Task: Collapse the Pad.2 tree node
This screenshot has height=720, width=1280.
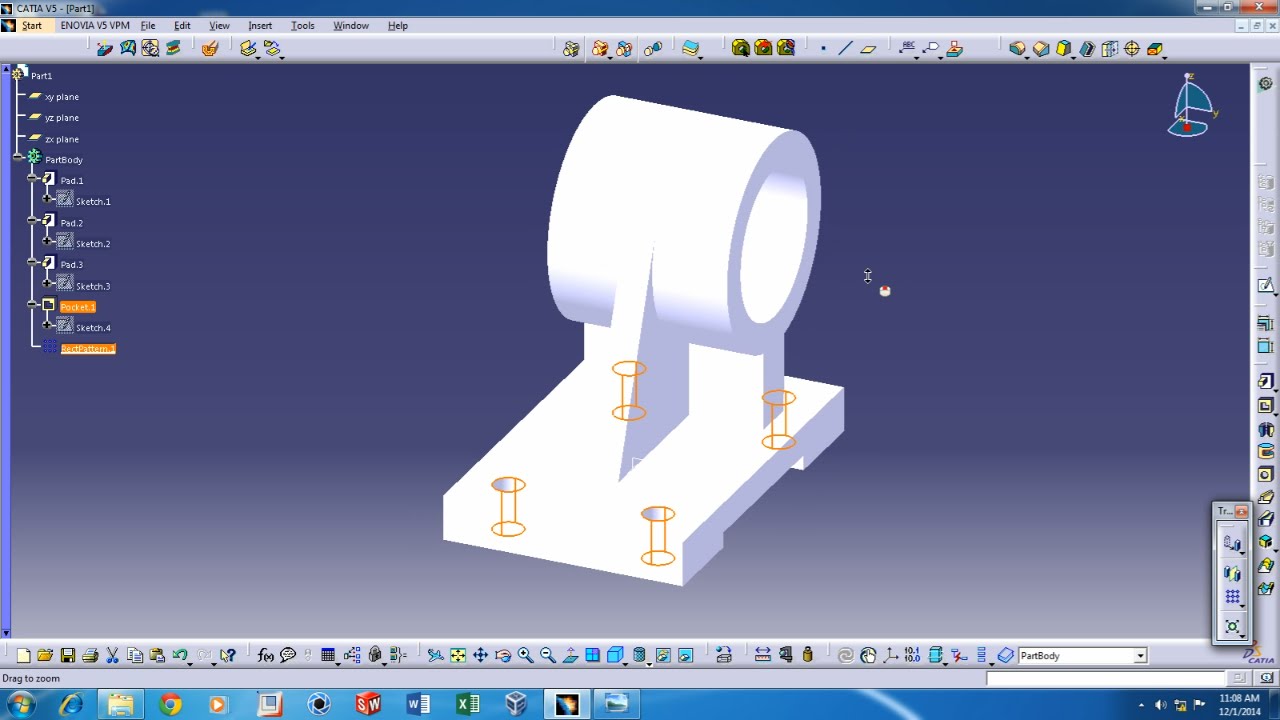Action: click(x=33, y=221)
